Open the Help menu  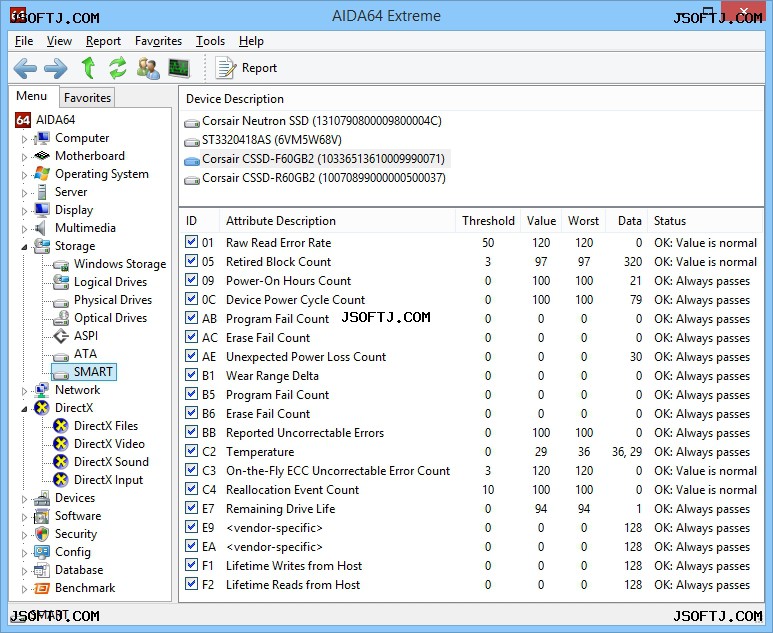(251, 41)
